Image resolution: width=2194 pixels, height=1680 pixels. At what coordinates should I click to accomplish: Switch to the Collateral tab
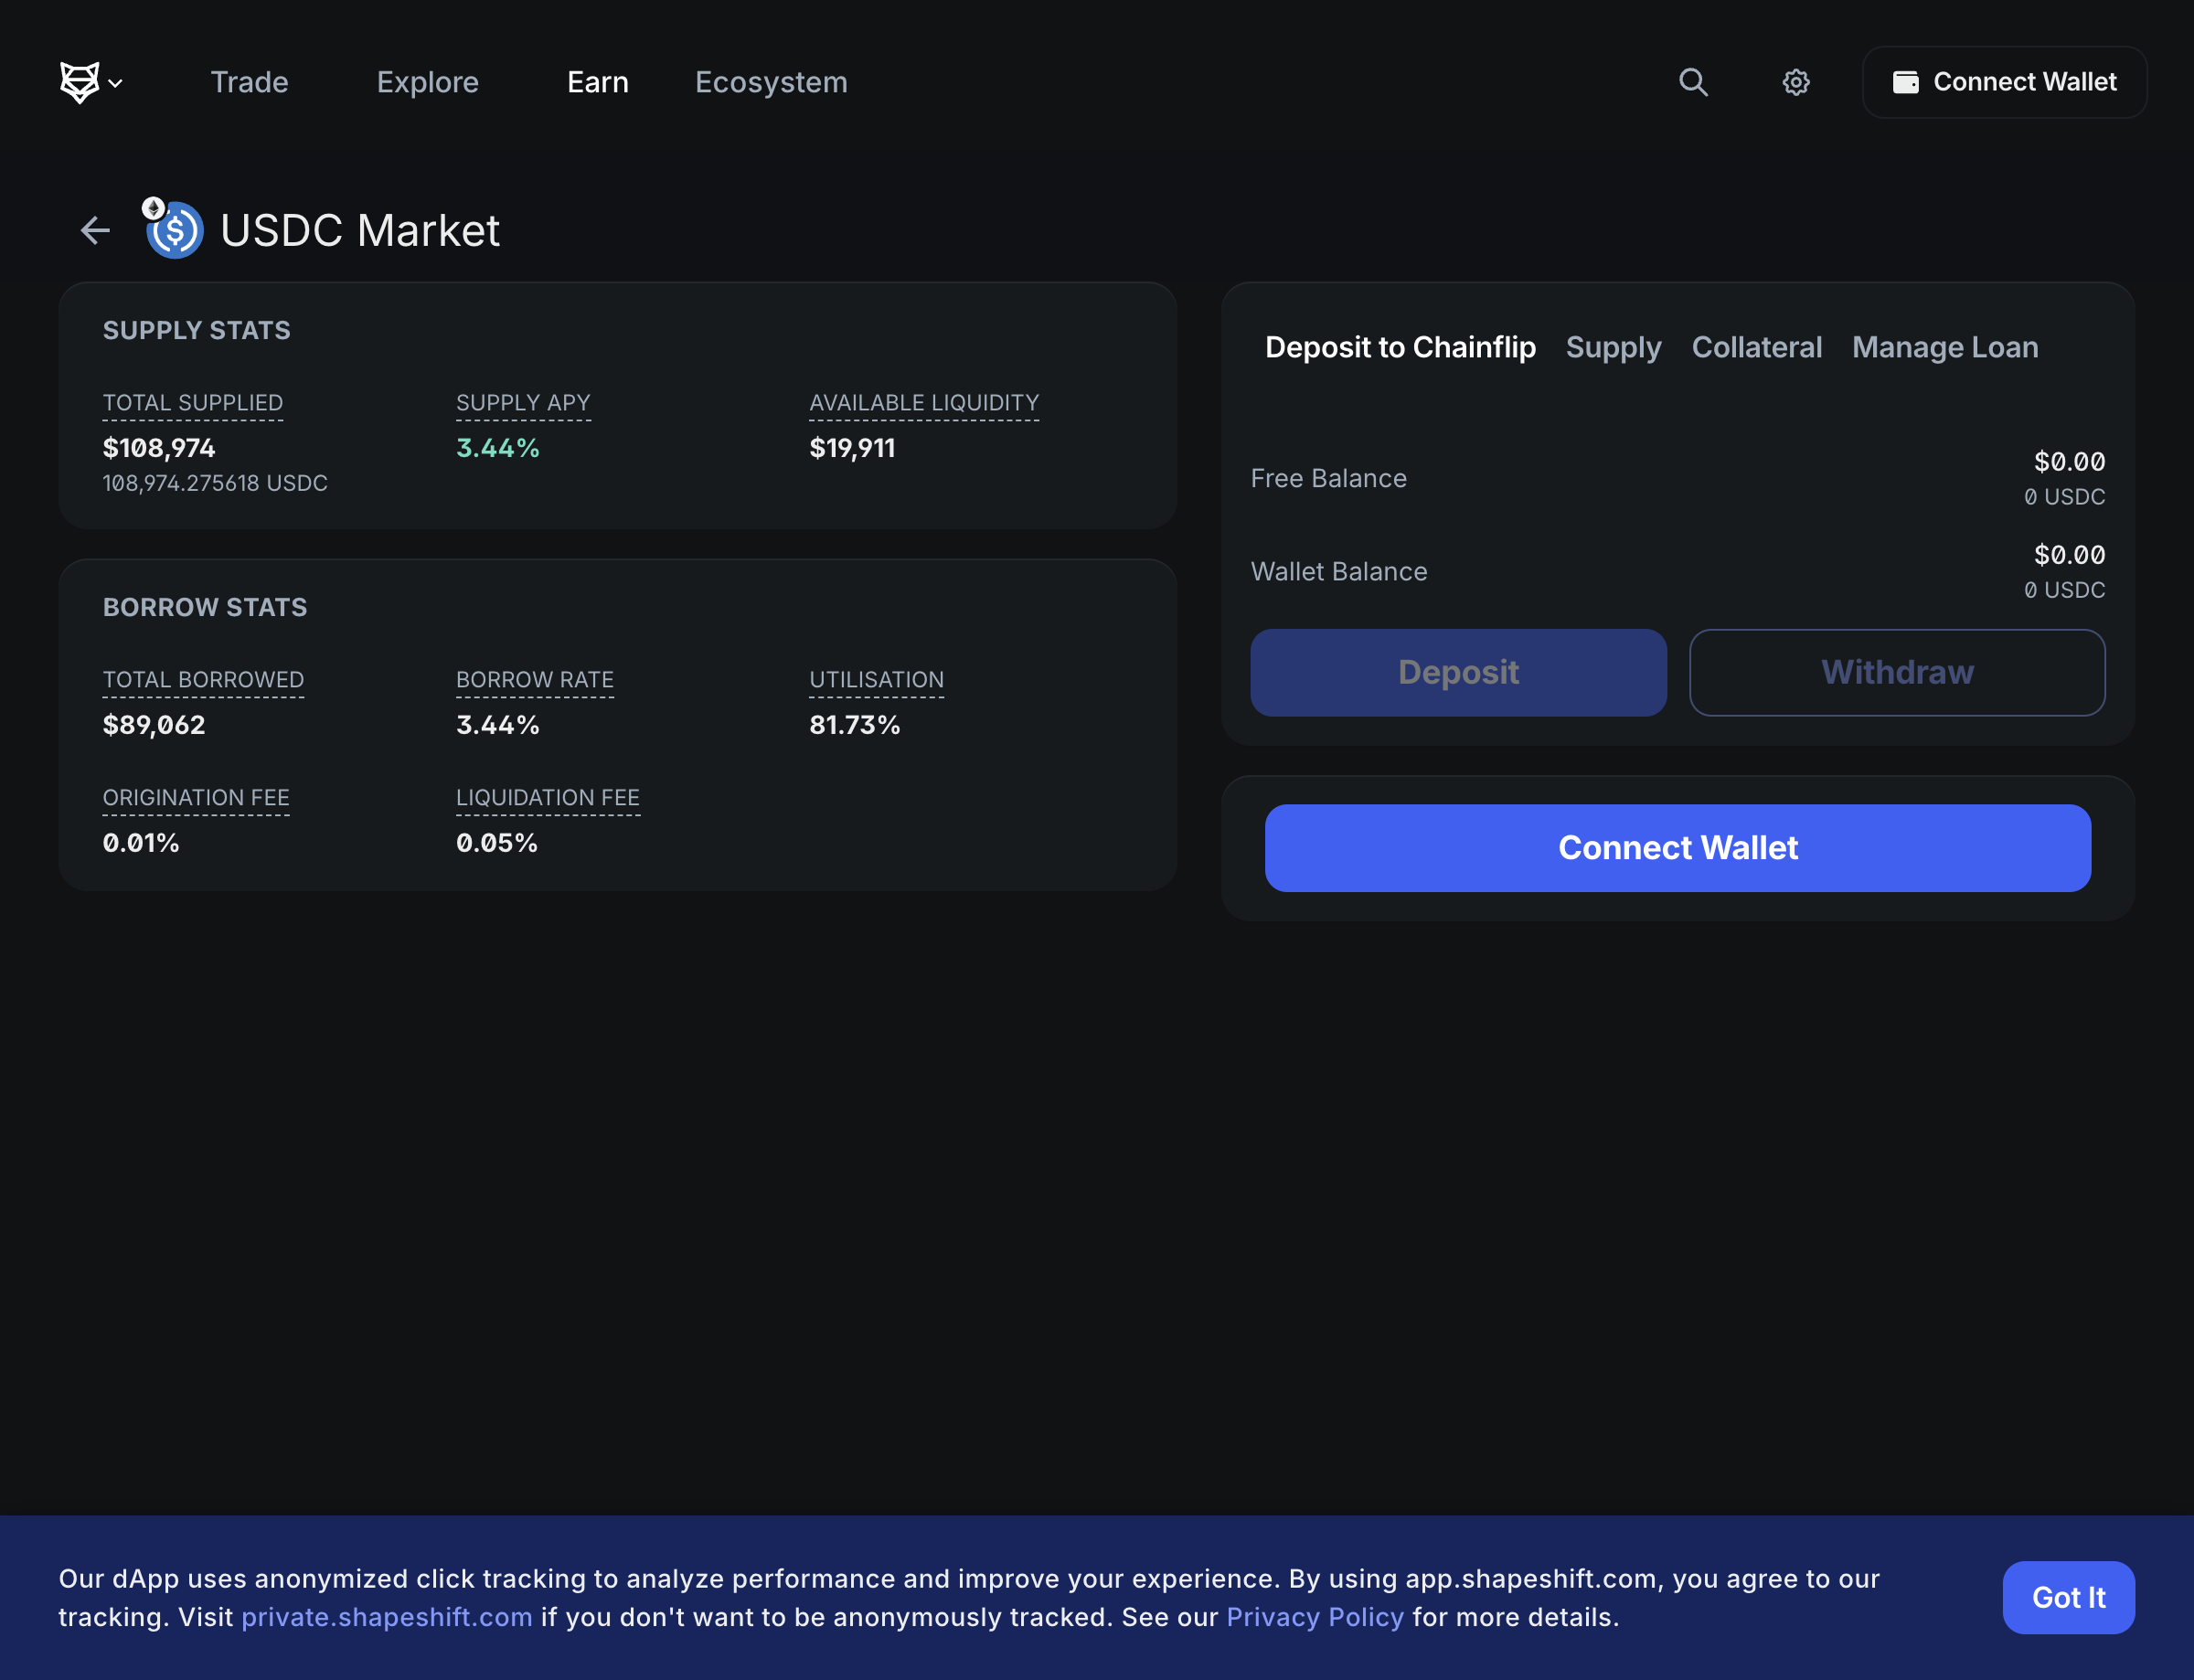tap(1756, 347)
